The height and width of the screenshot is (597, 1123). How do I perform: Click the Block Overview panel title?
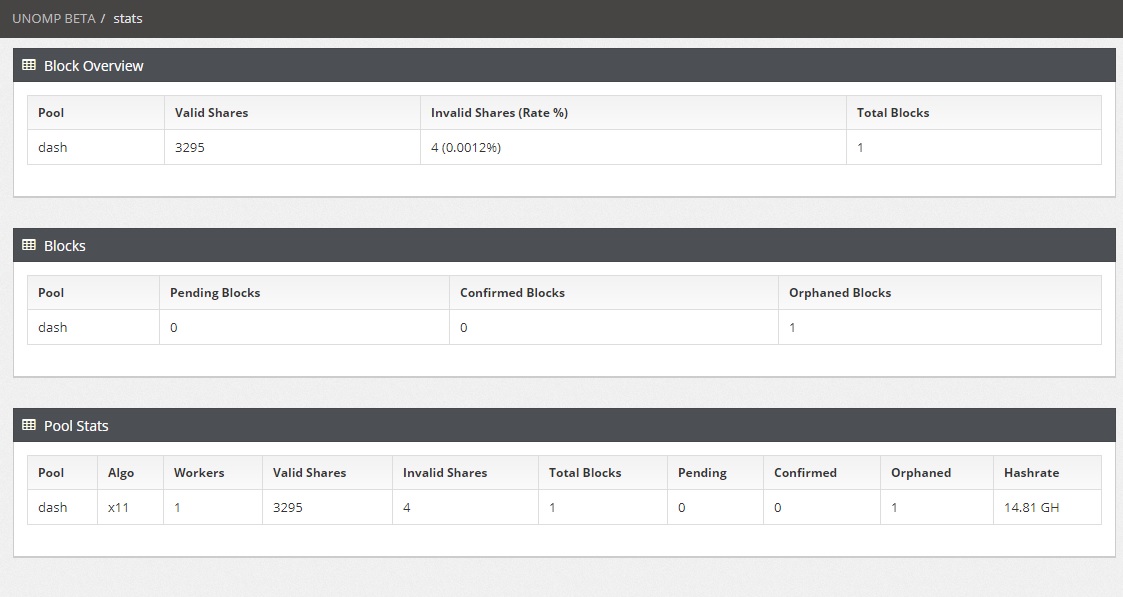(93, 66)
